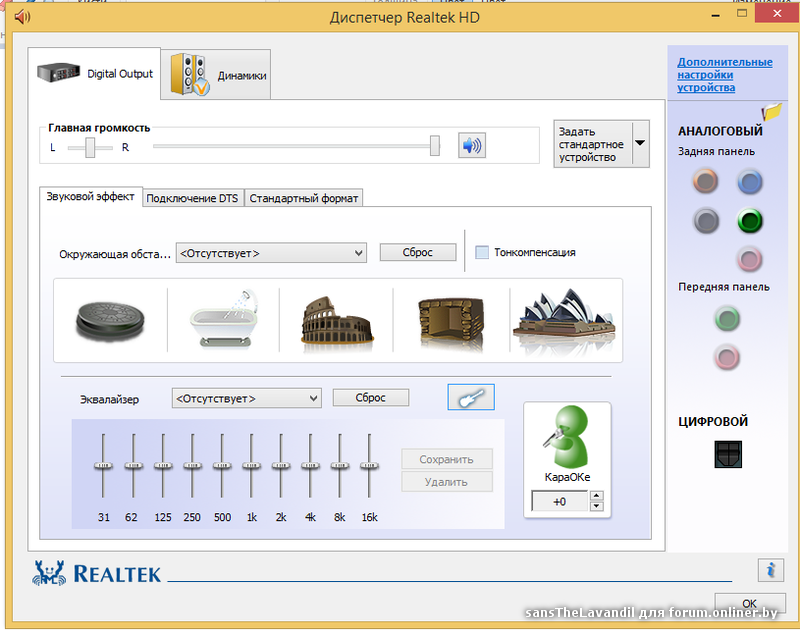Viewport: 800px width, 636px height.
Task: Click the information button icon
Action: 770,570
